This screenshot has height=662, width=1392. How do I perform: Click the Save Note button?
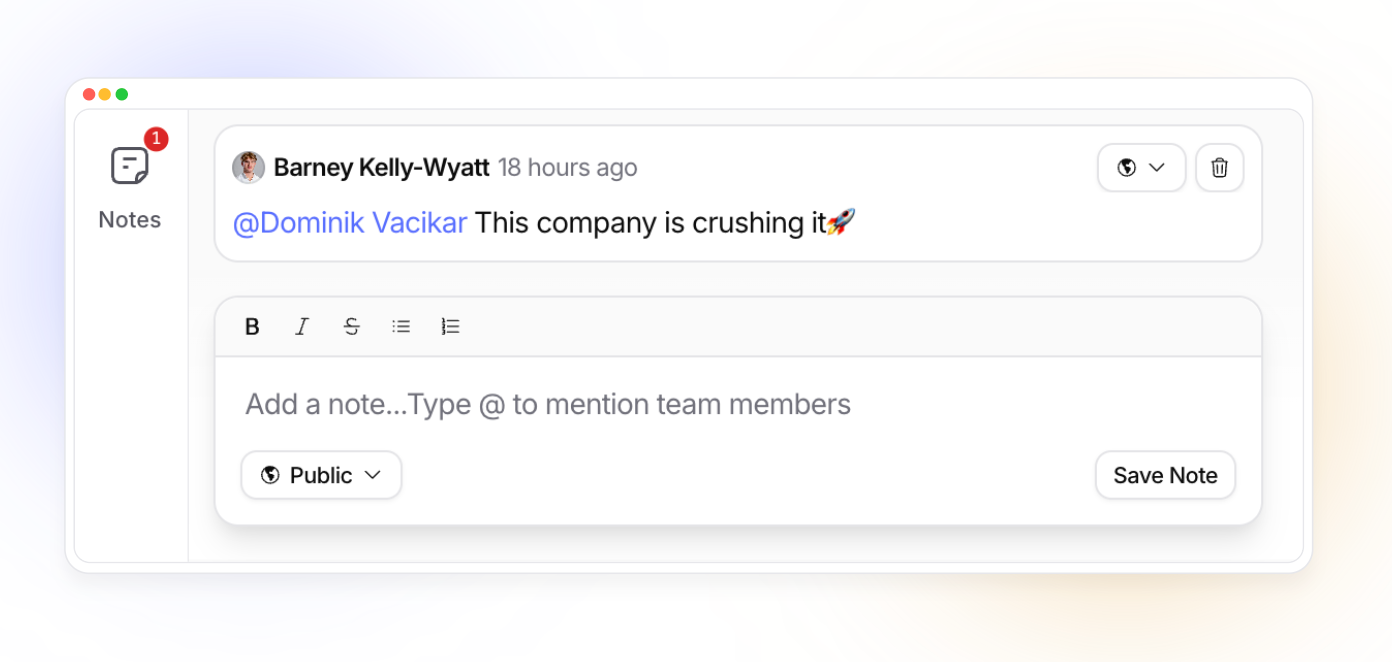(x=1165, y=475)
